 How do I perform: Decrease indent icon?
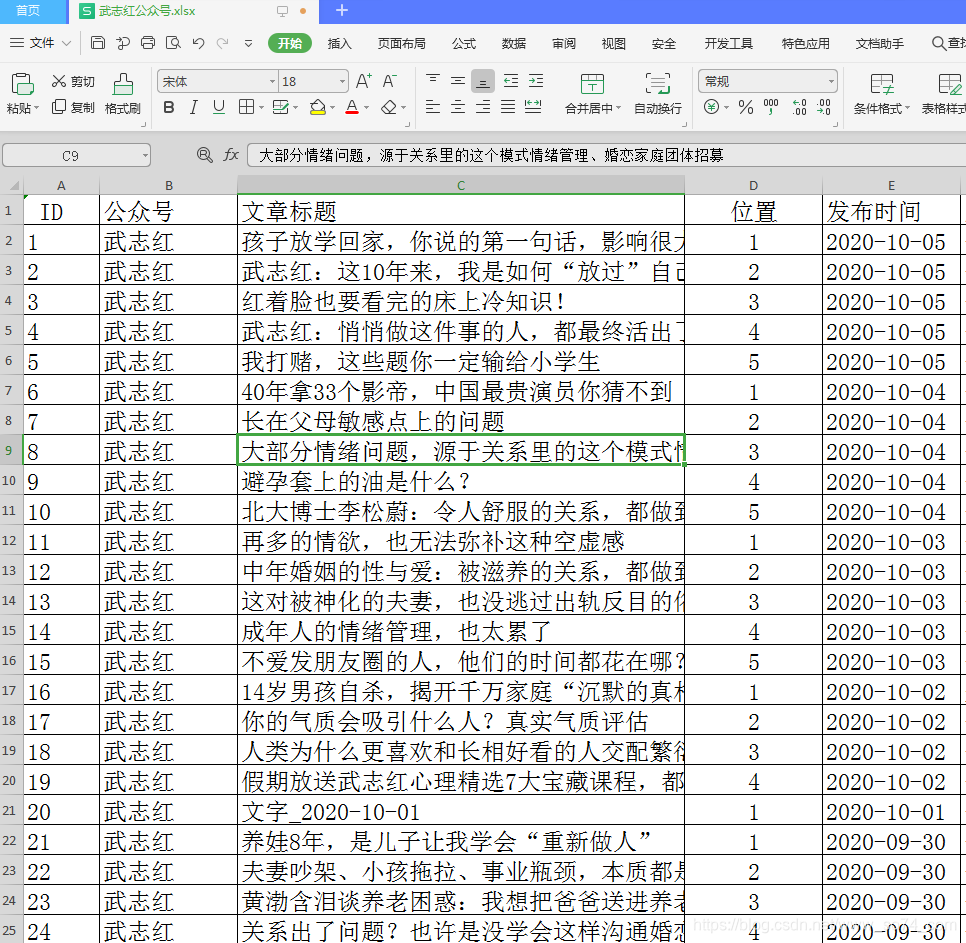[511, 81]
